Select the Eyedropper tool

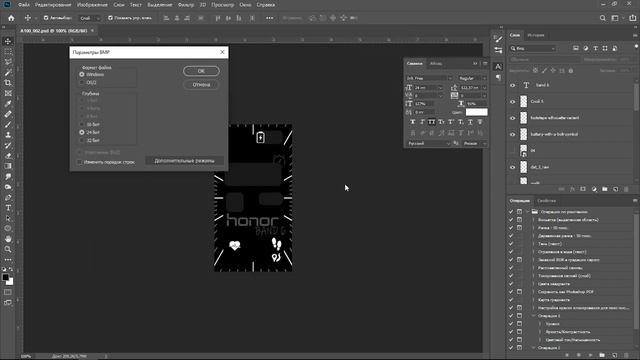pyautogui.click(x=8, y=104)
